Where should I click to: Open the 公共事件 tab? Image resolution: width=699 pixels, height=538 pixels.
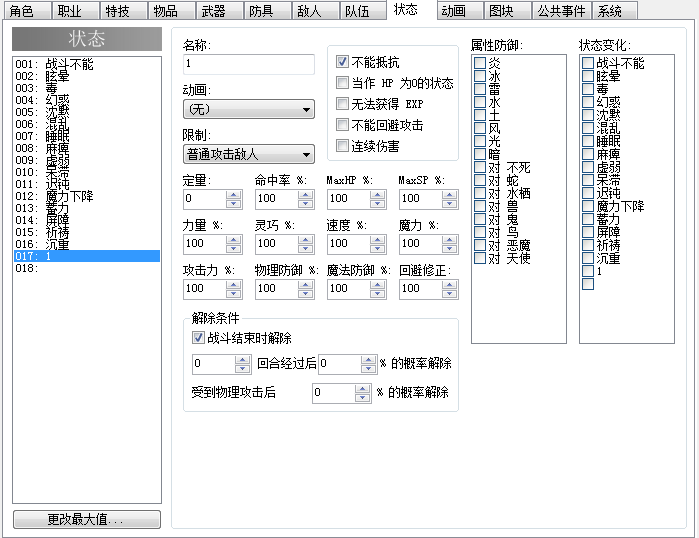pyautogui.click(x=561, y=11)
